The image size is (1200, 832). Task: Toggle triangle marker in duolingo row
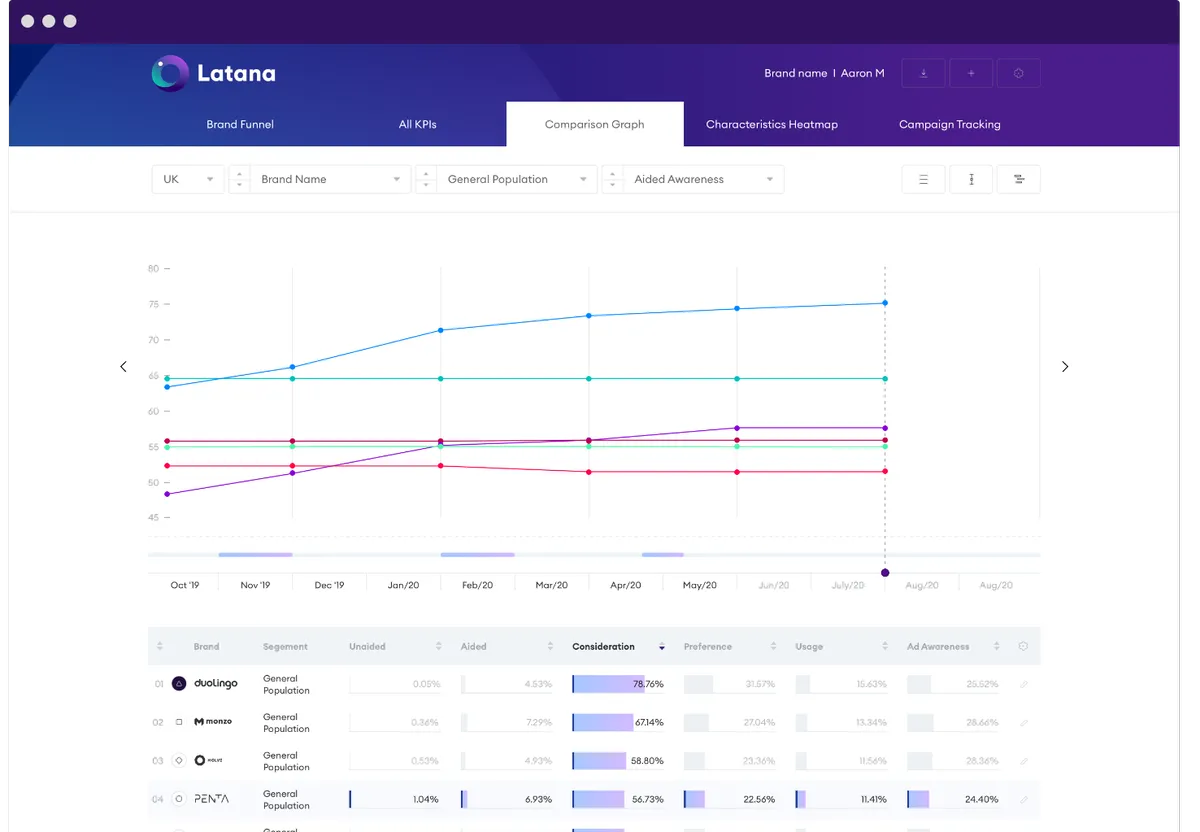coord(179,684)
